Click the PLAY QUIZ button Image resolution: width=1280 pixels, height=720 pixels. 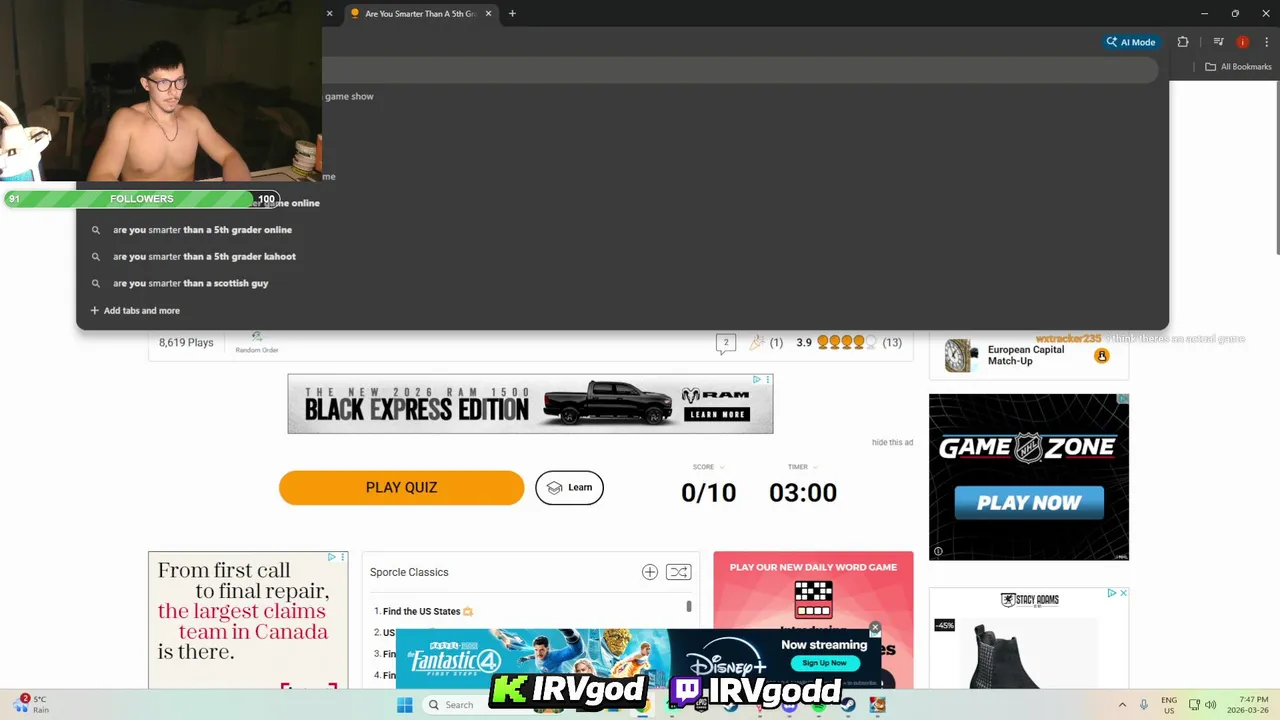pos(401,488)
